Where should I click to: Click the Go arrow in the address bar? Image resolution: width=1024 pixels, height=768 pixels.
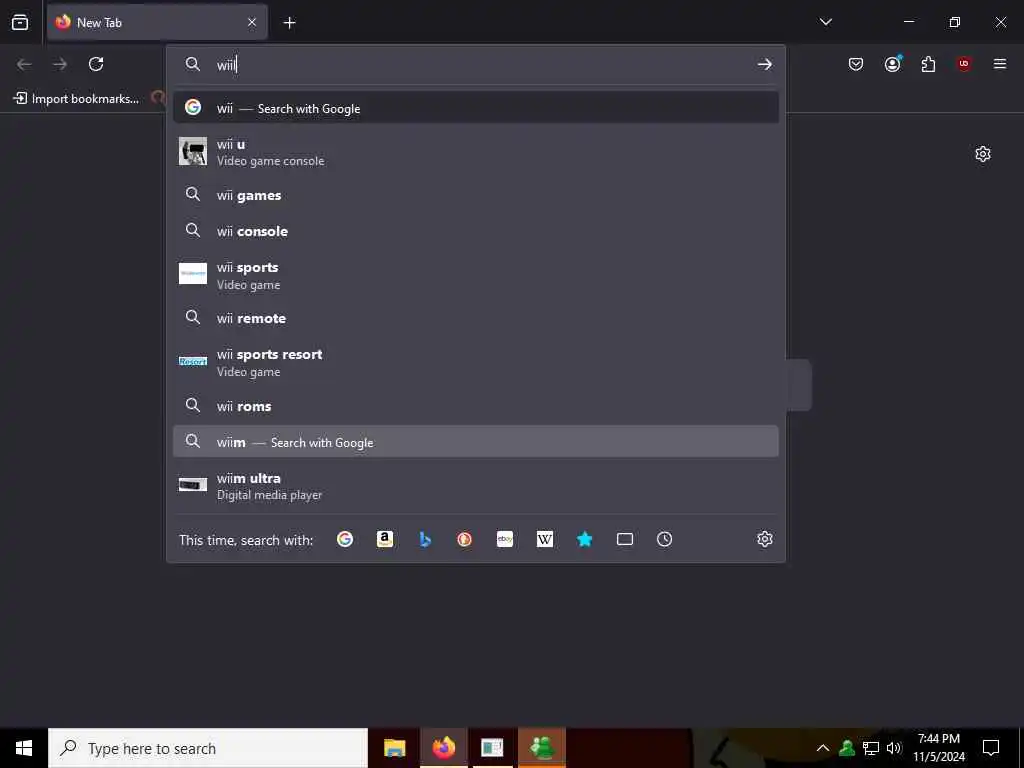coord(765,64)
